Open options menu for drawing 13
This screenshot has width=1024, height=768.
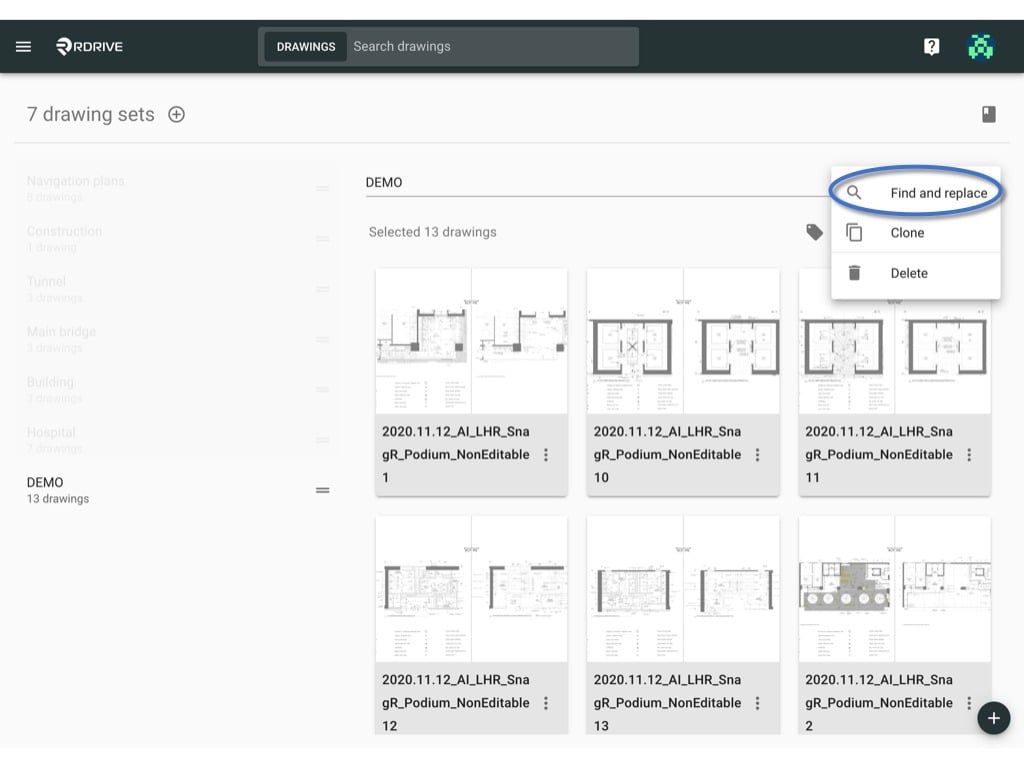coord(758,703)
